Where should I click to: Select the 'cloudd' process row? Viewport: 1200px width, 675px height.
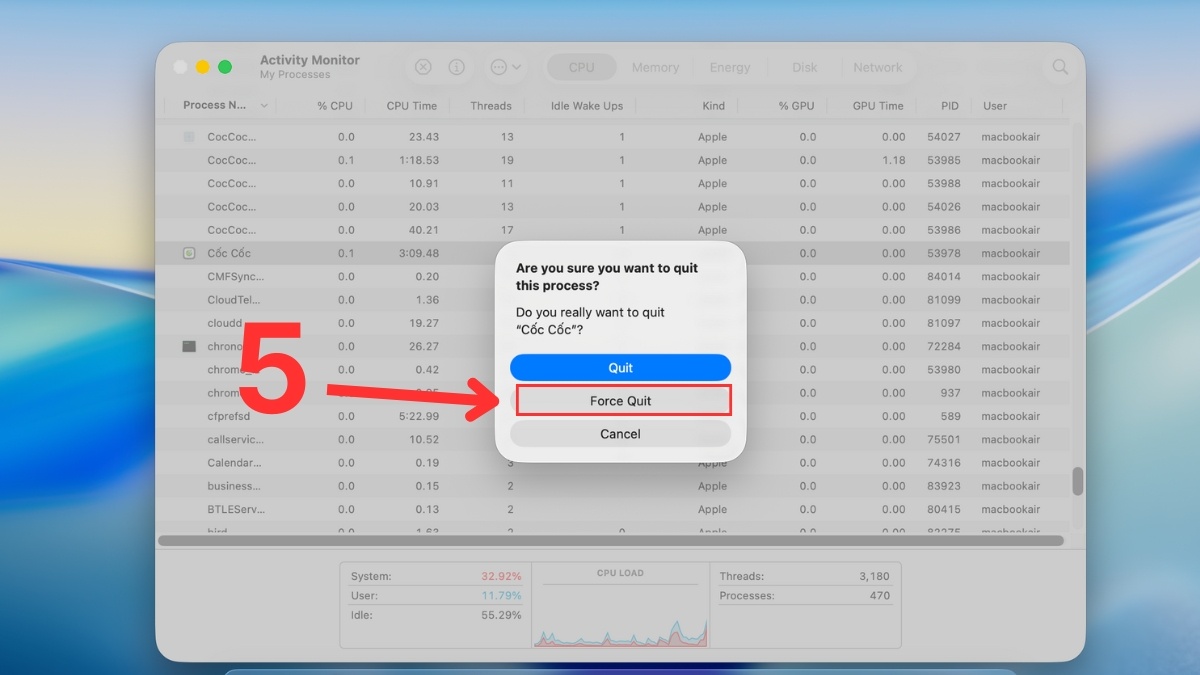tap(612, 323)
